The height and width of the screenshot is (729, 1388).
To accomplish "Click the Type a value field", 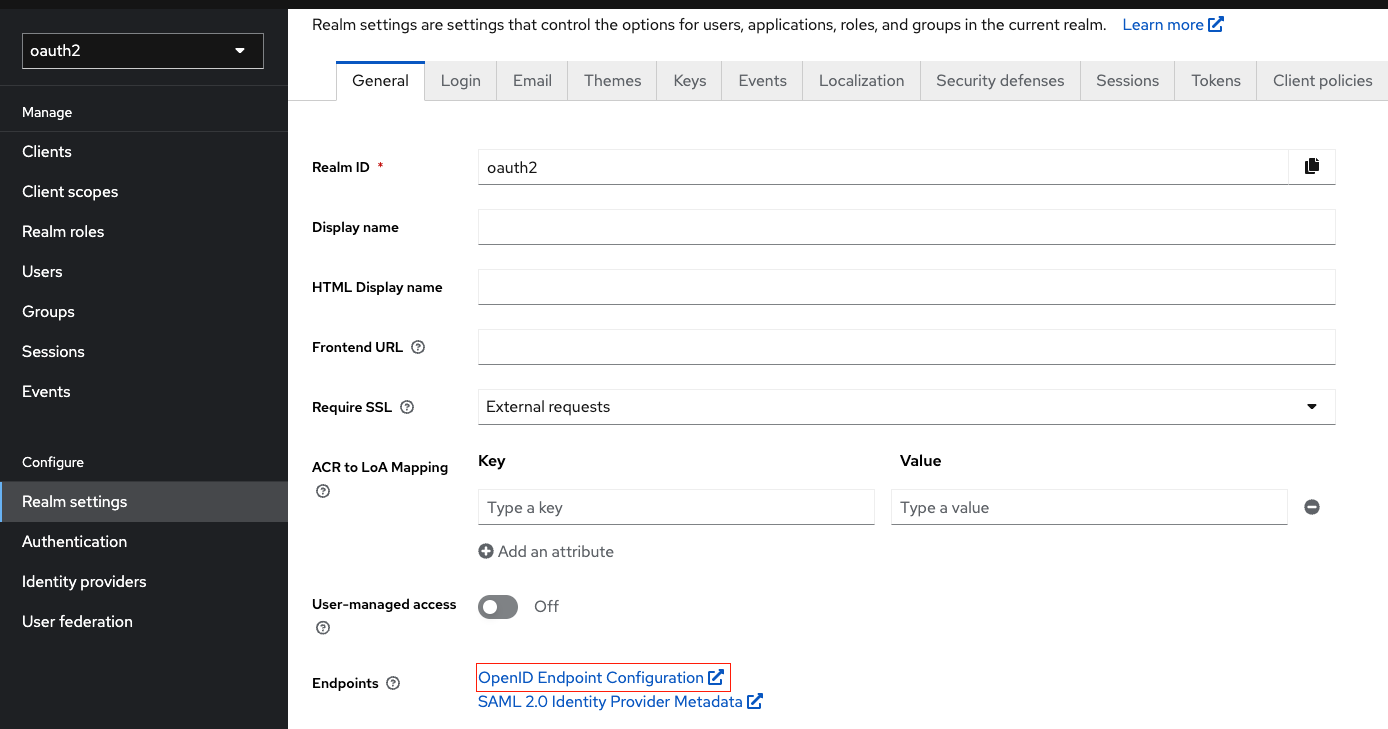I will (1089, 507).
